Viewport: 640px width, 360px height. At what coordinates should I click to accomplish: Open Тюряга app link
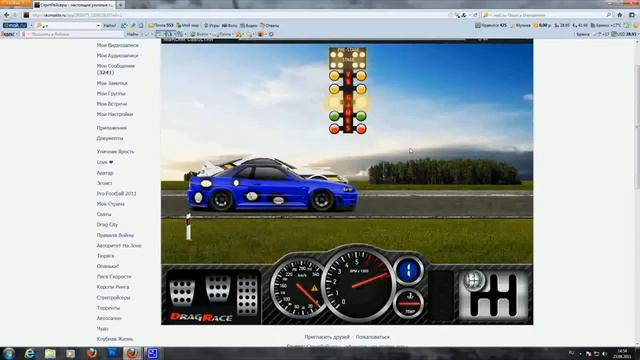pyautogui.click(x=105, y=256)
